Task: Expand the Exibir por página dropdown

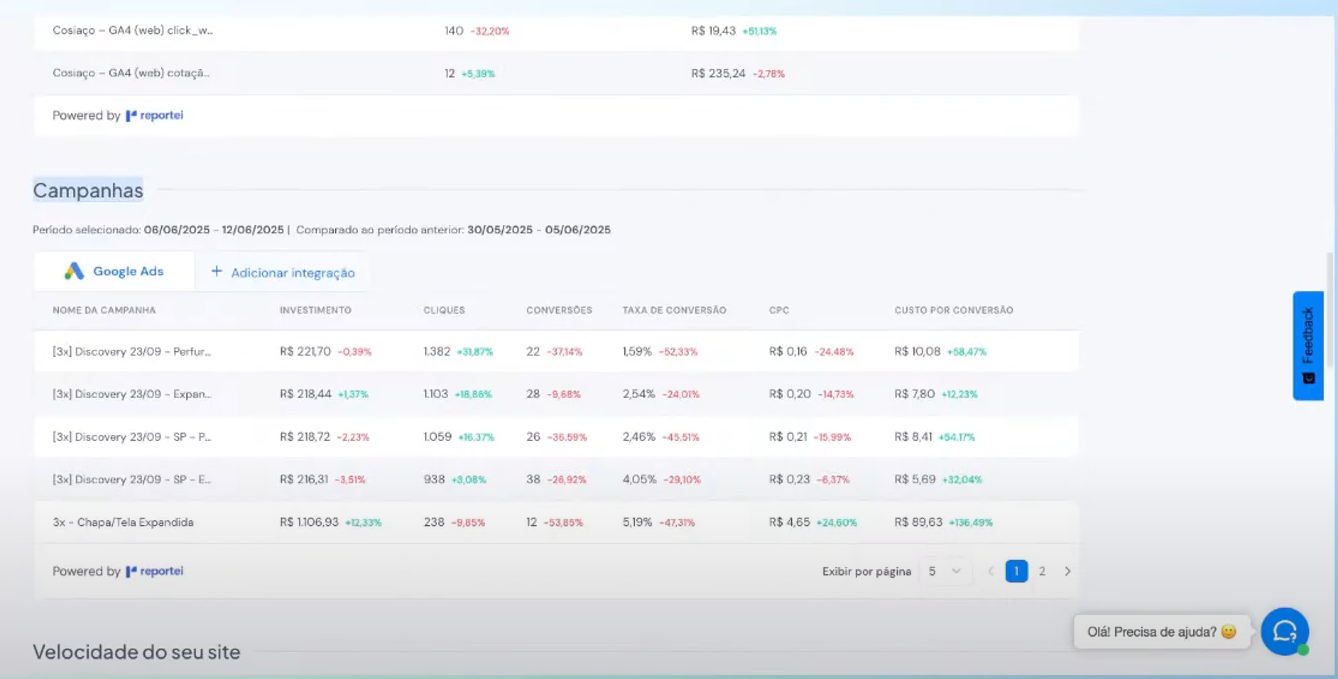Action: point(944,572)
